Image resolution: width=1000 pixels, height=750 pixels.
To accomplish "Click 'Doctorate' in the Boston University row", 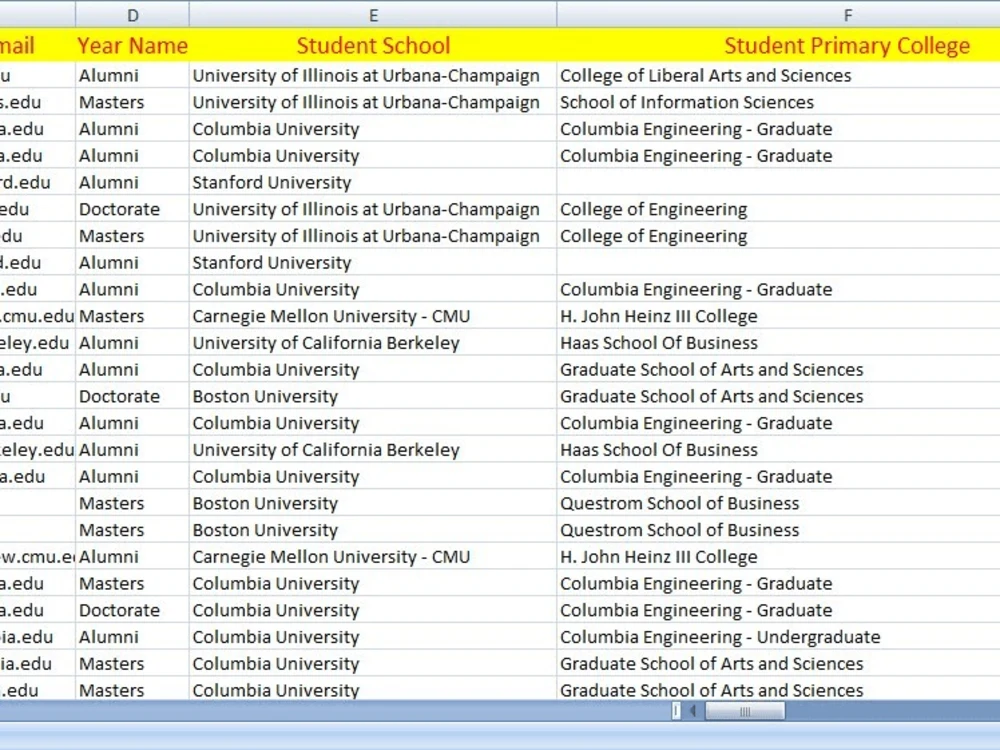I will click(x=133, y=396).
